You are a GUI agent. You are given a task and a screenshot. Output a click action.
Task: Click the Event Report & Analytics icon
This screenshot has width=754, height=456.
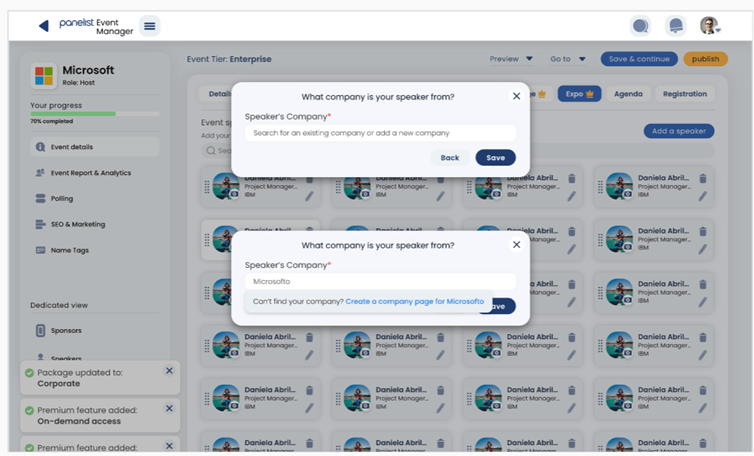(40, 173)
